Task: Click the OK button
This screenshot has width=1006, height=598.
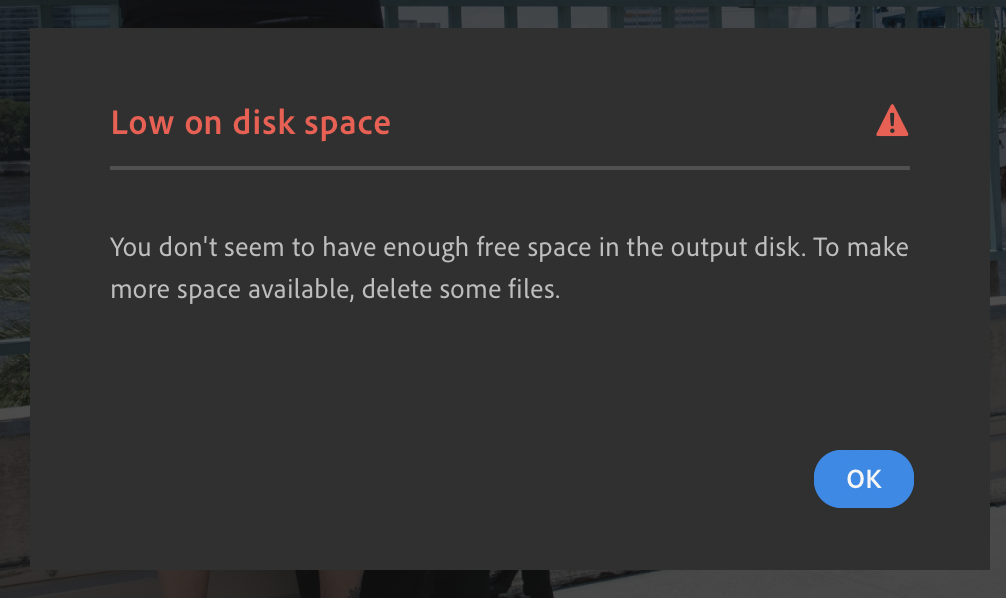Action: (x=863, y=479)
